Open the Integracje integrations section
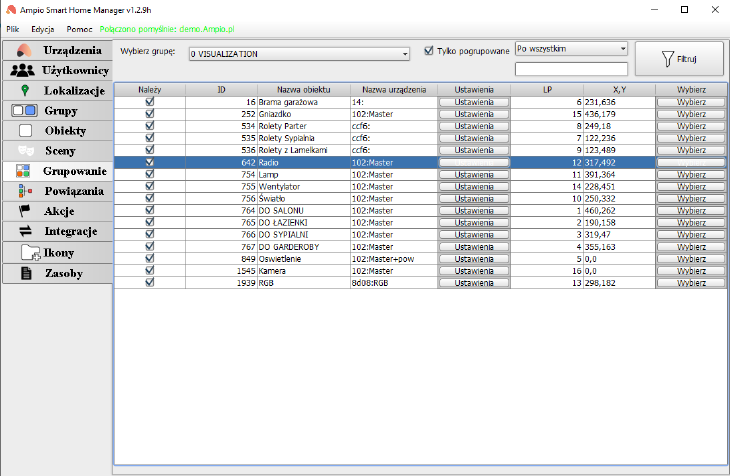This screenshot has width=730, height=476. point(58,231)
